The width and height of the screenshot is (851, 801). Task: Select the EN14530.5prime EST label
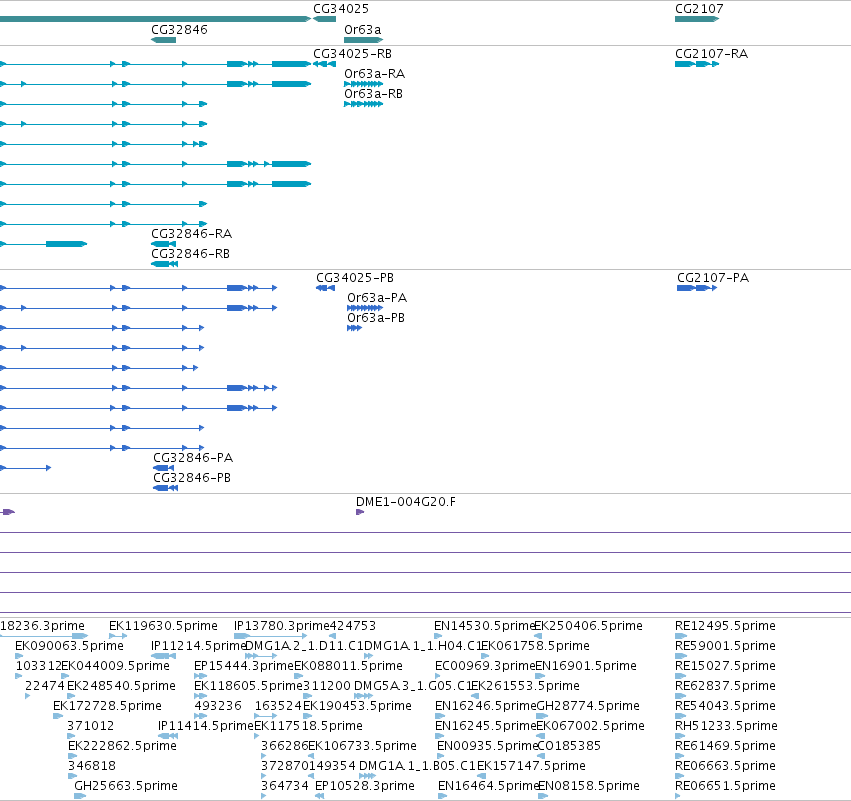click(x=485, y=626)
